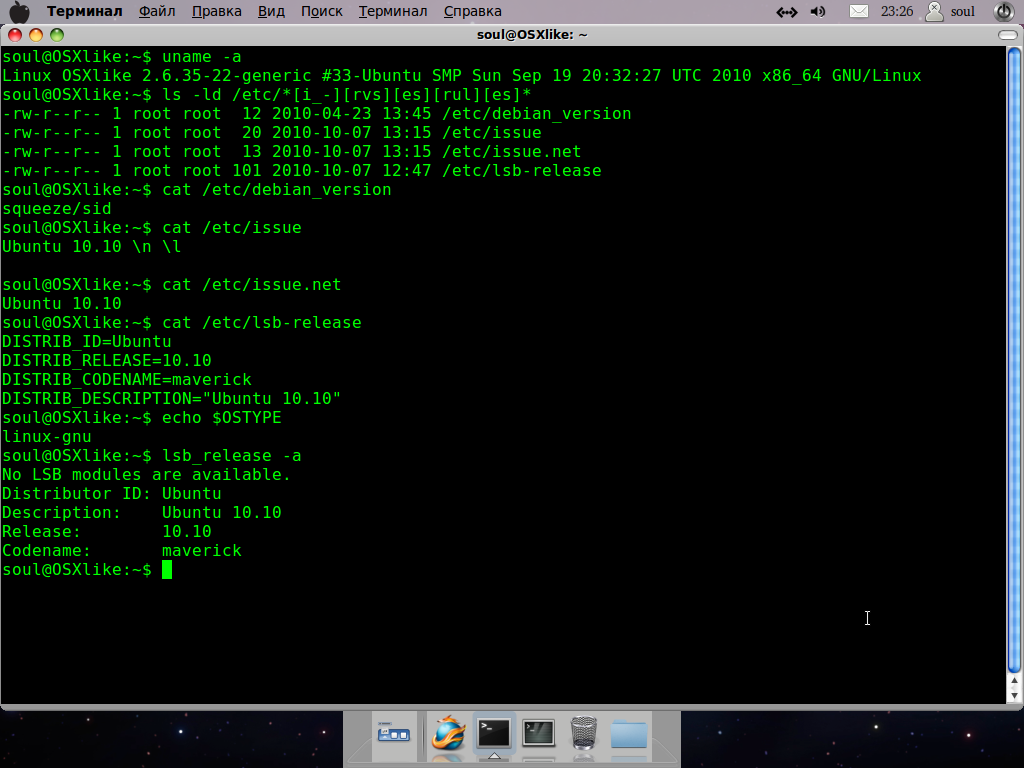
Task: Click the text "squeeze/sid"
Action: point(57,209)
